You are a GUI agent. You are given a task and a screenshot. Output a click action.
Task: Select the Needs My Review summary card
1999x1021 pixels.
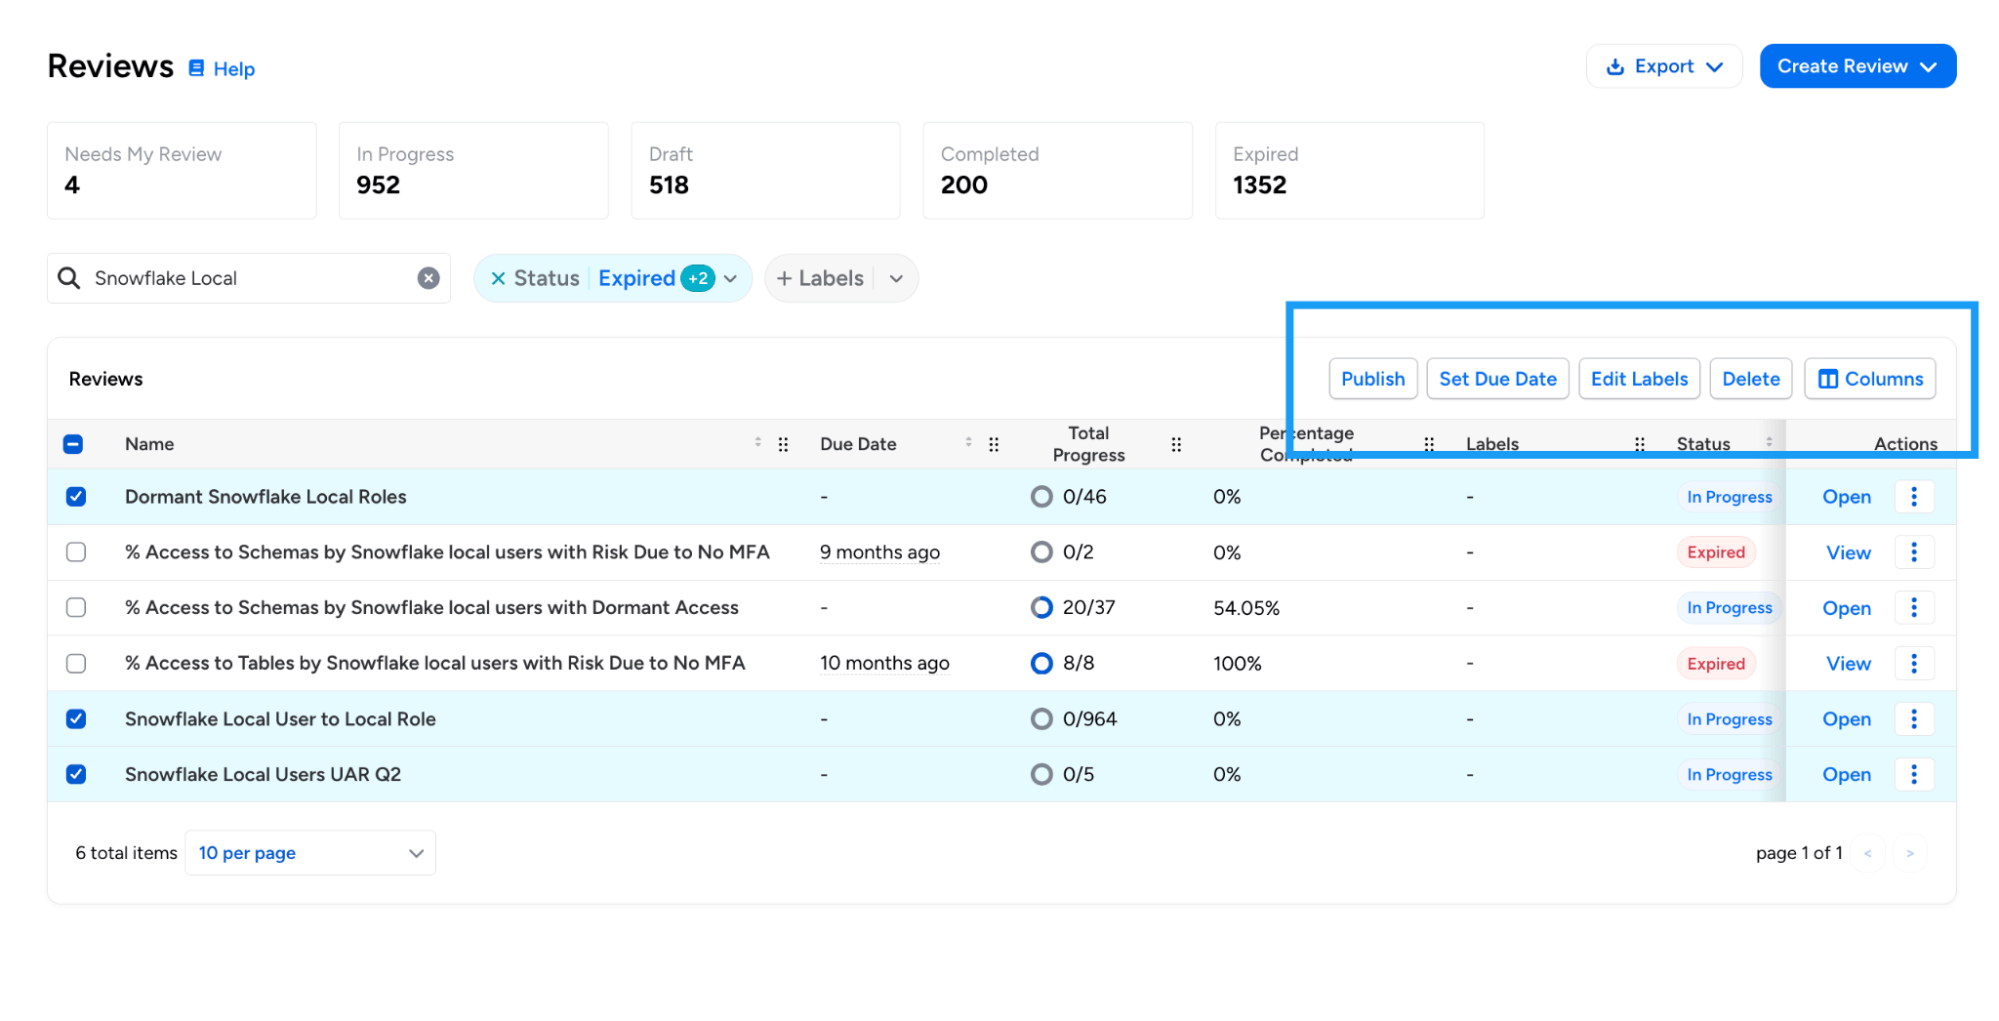pos(181,170)
